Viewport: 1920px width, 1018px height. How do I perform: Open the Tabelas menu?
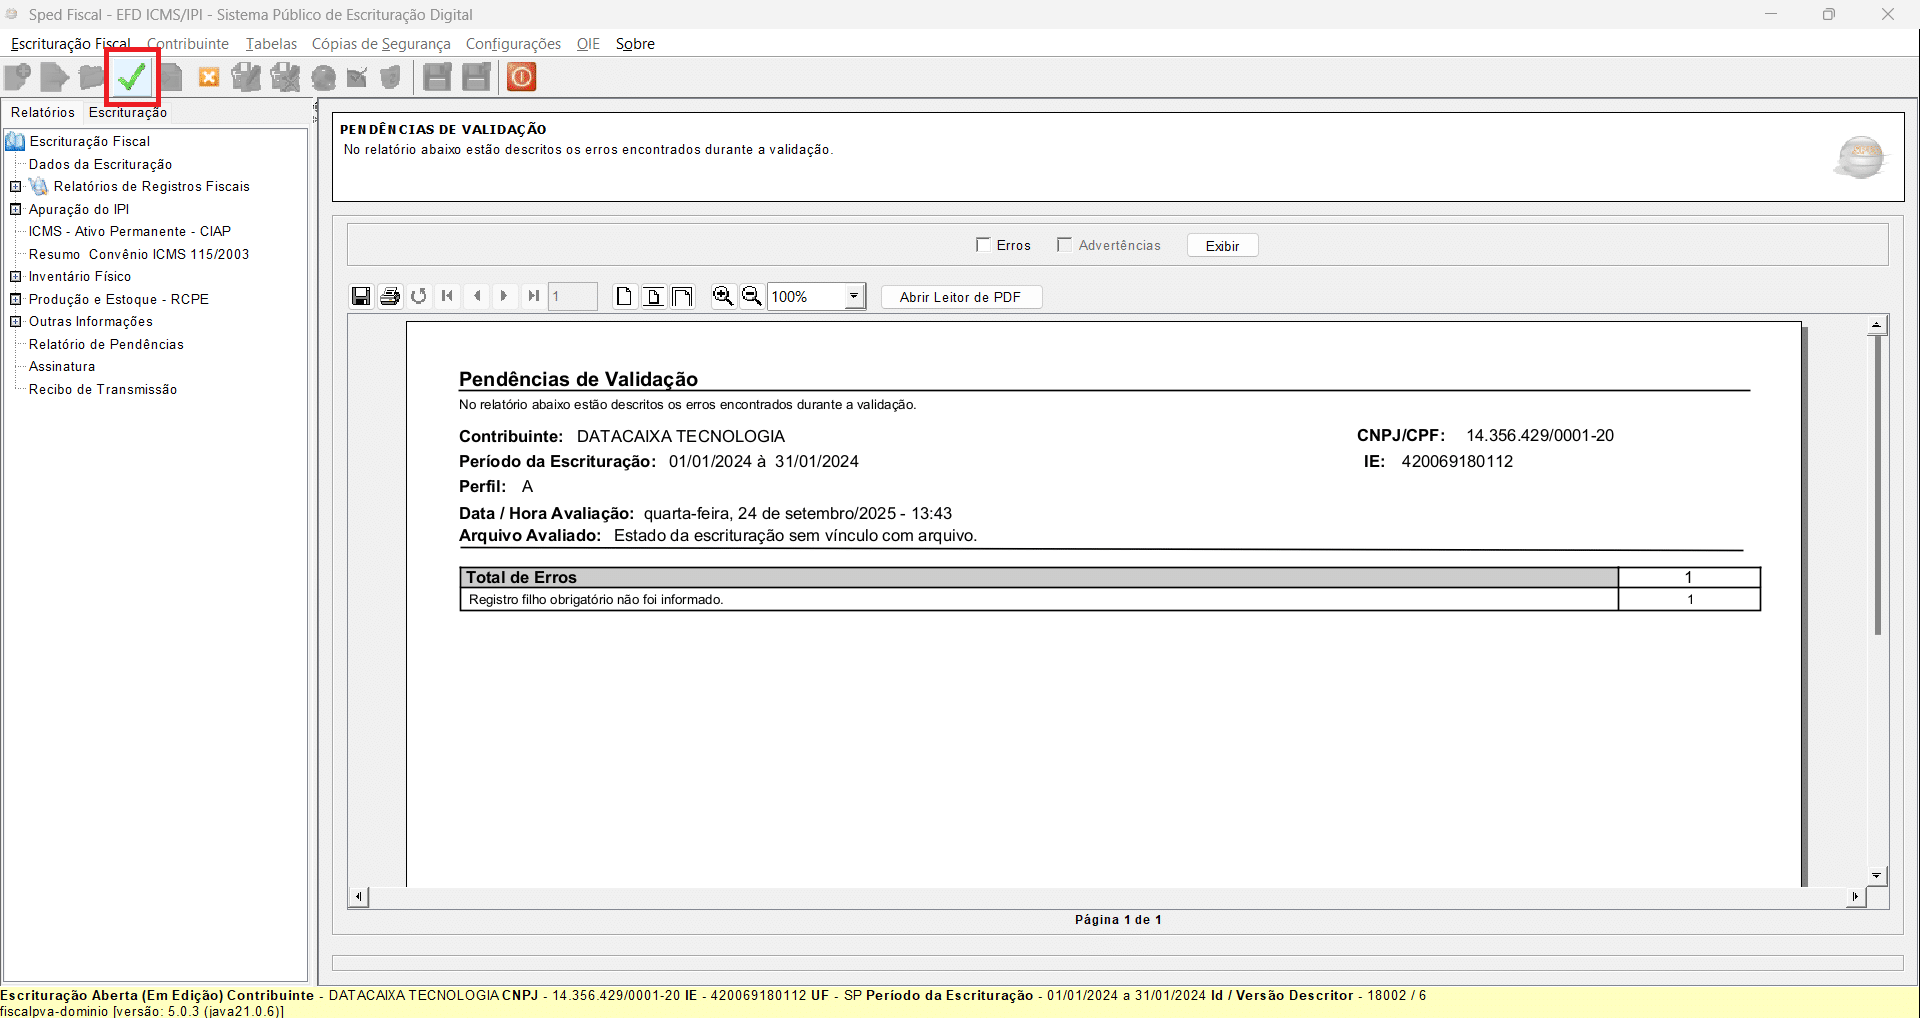[271, 44]
